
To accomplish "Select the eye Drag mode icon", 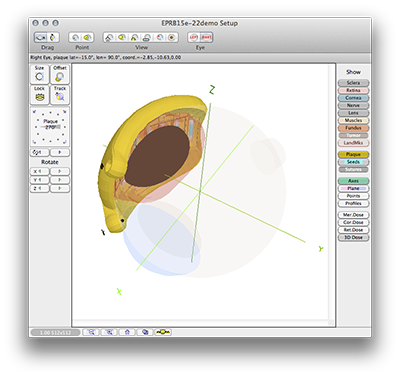I will point(41,37).
